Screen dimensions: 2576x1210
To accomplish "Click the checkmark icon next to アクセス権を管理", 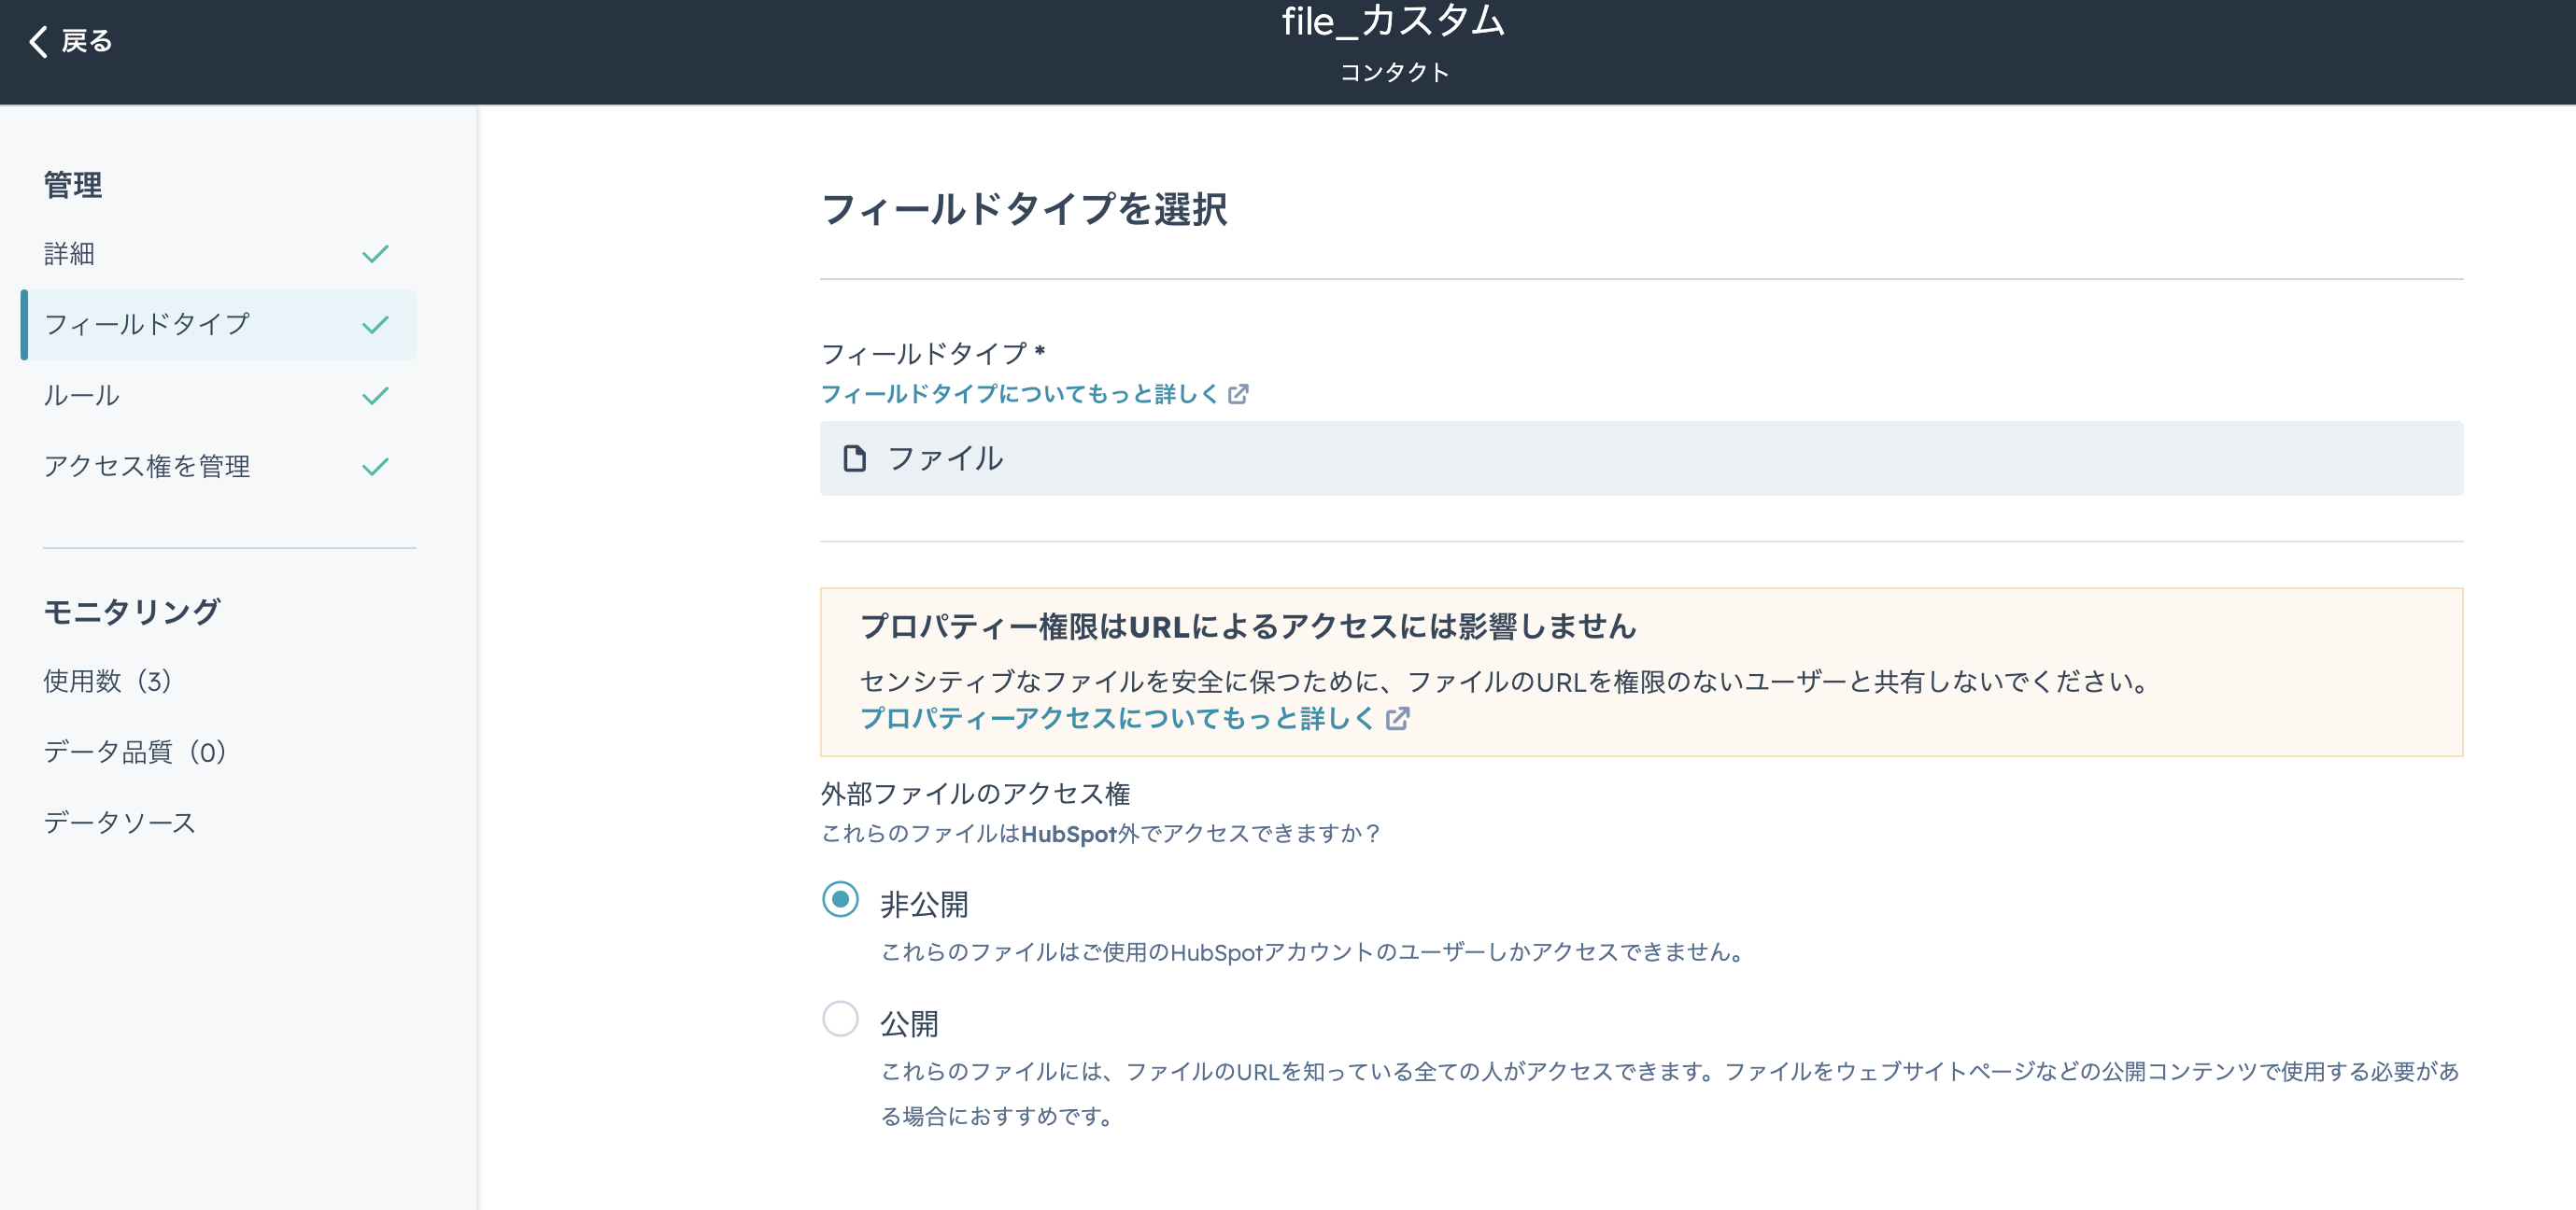I will click(x=375, y=467).
